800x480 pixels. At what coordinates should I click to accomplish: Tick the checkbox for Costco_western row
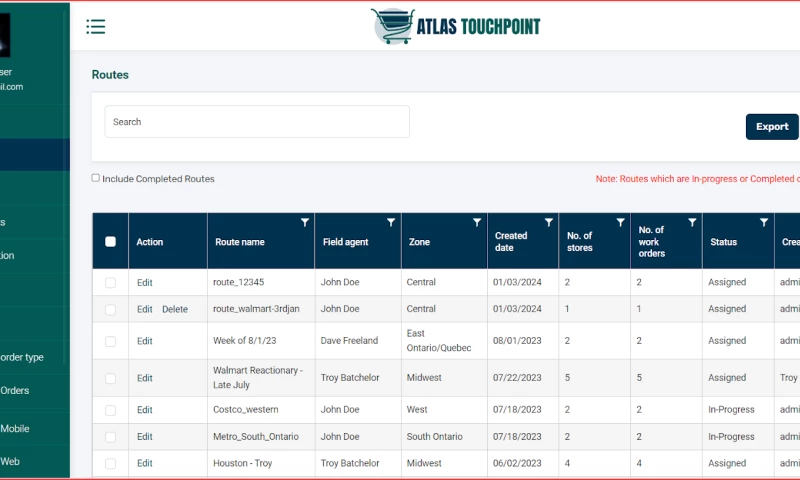pyautogui.click(x=110, y=410)
